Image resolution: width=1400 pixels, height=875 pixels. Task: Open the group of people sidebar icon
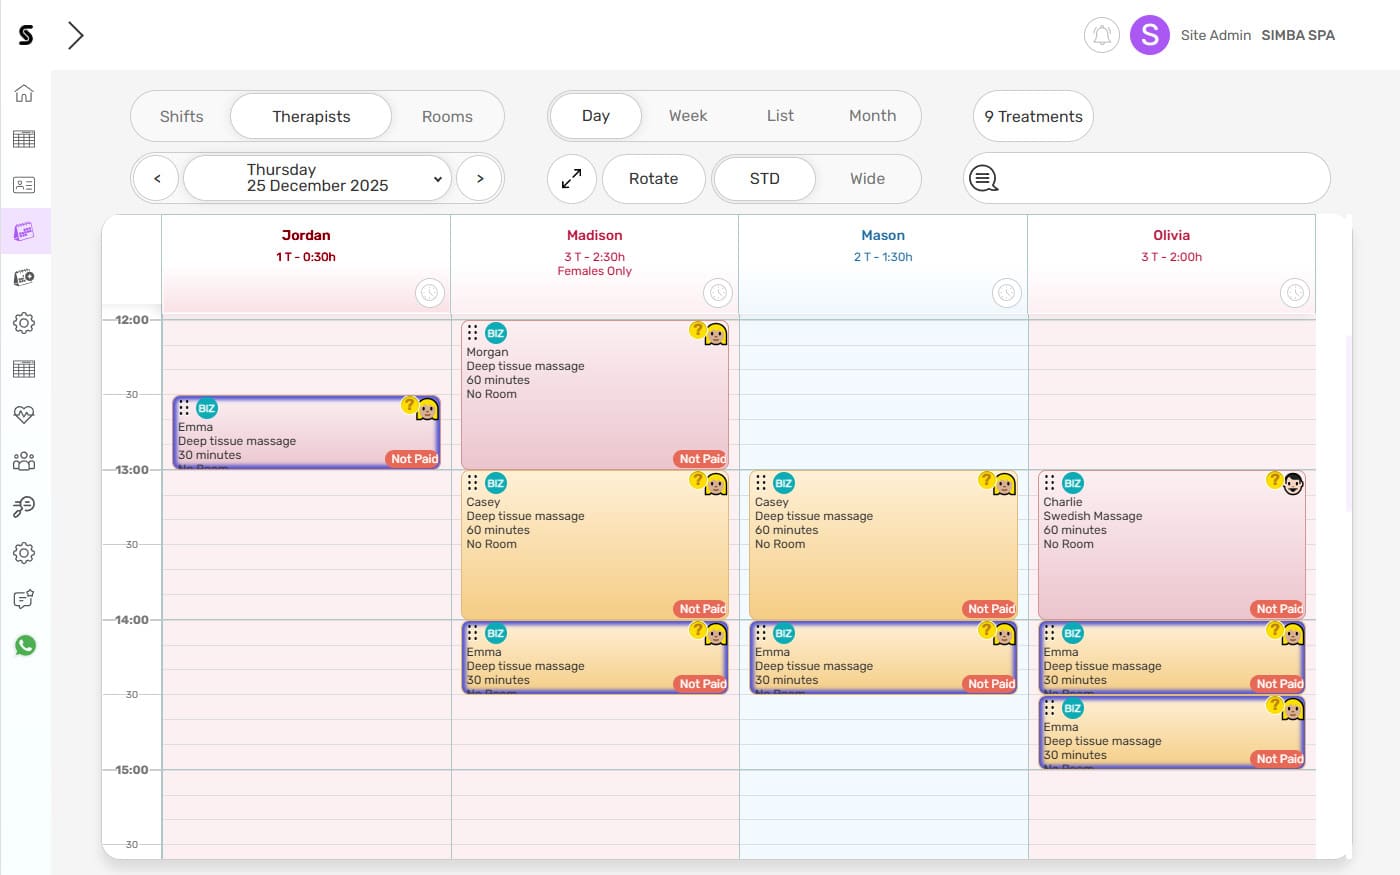pos(25,461)
